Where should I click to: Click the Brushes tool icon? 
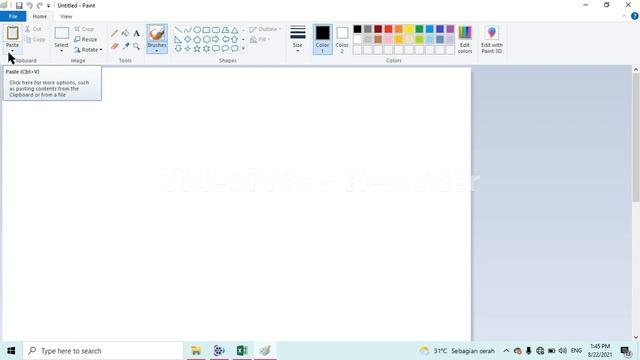[157, 33]
